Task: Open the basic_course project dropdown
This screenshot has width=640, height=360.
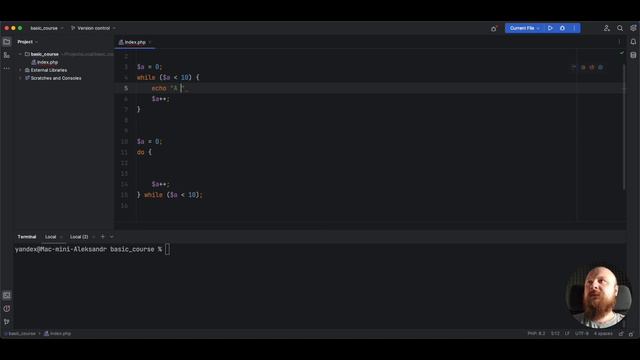Action: click(x=47, y=28)
